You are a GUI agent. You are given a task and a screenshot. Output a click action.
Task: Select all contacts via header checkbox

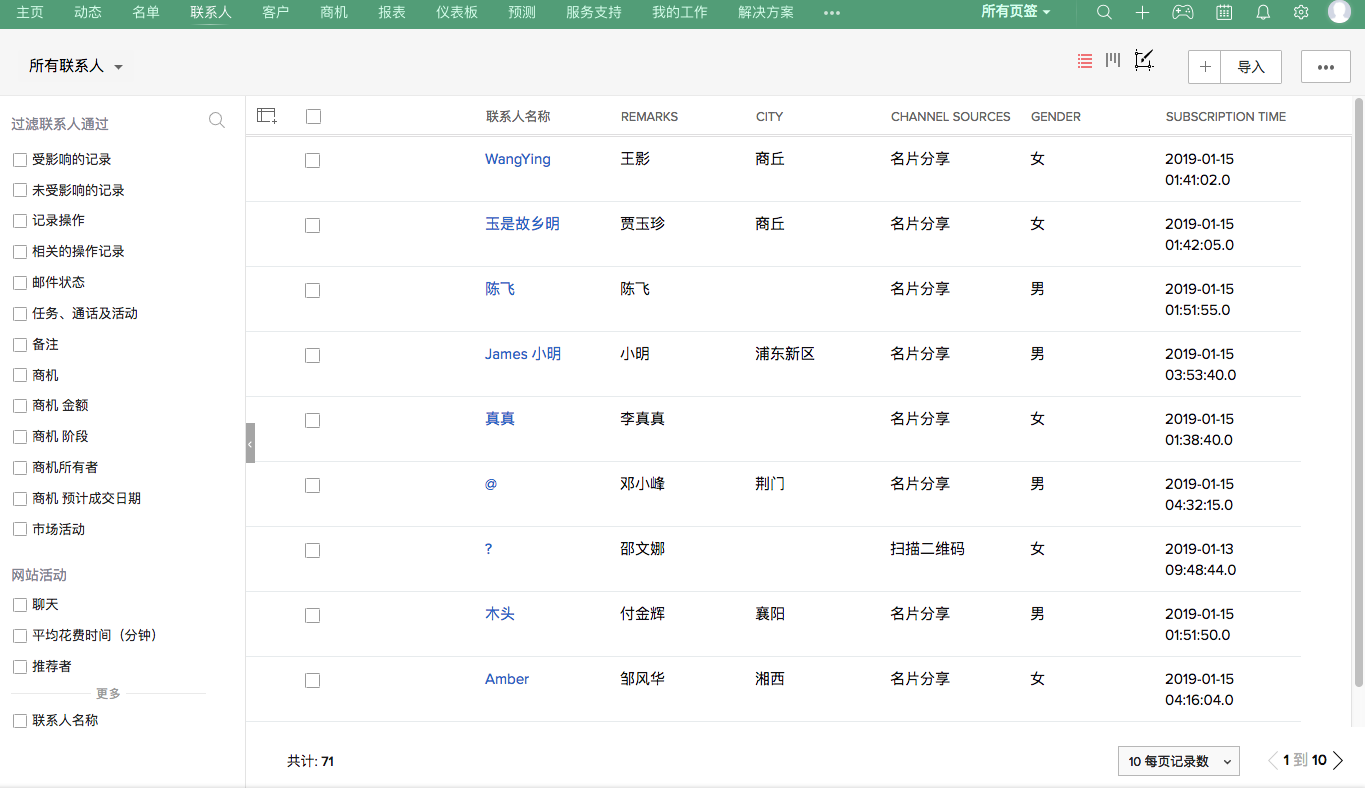point(313,116)
